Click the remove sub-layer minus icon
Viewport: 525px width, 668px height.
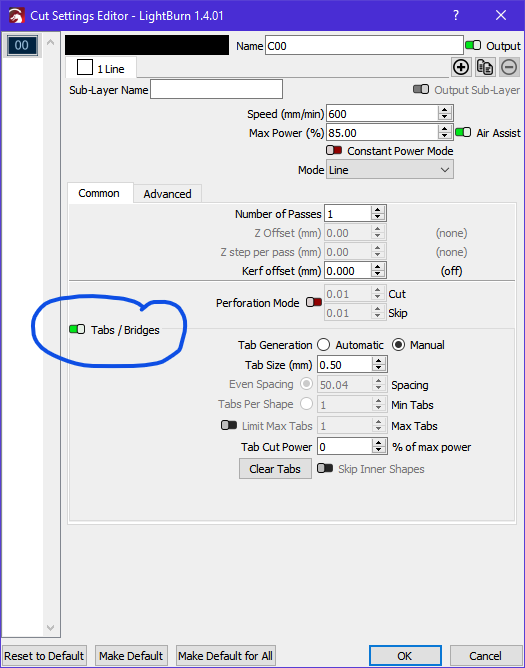[x=509, y=67]
